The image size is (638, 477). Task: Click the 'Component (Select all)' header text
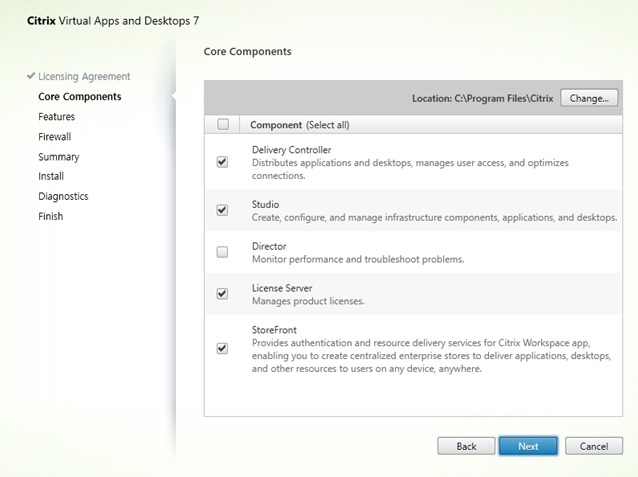tap(299, 125)
